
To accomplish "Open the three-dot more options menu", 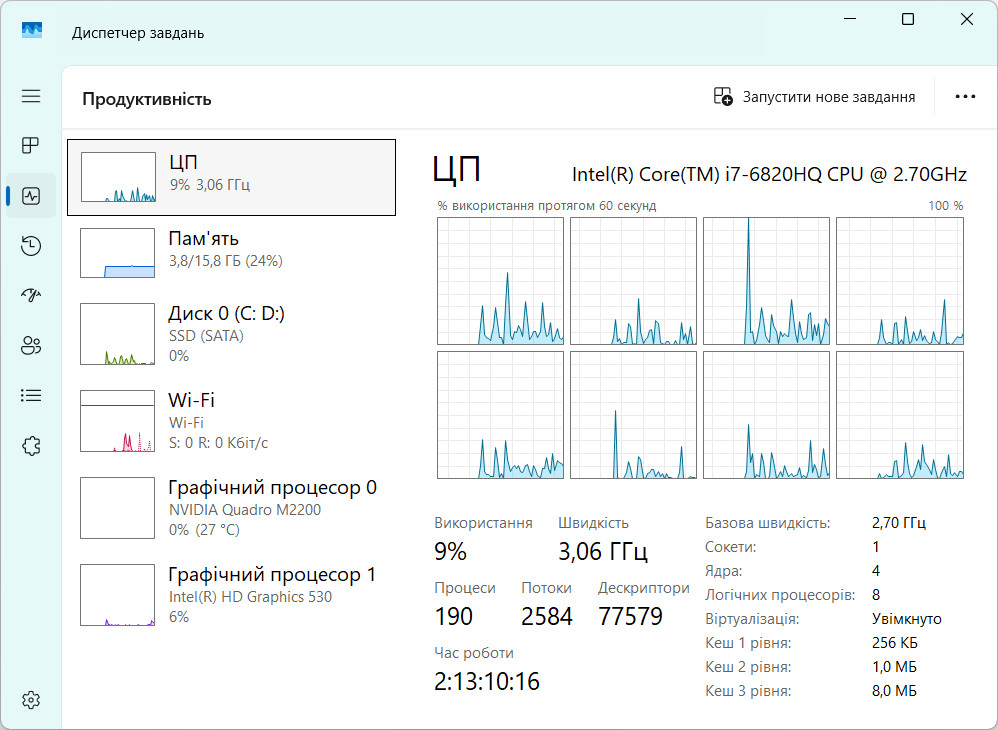I will click(965, 97).
